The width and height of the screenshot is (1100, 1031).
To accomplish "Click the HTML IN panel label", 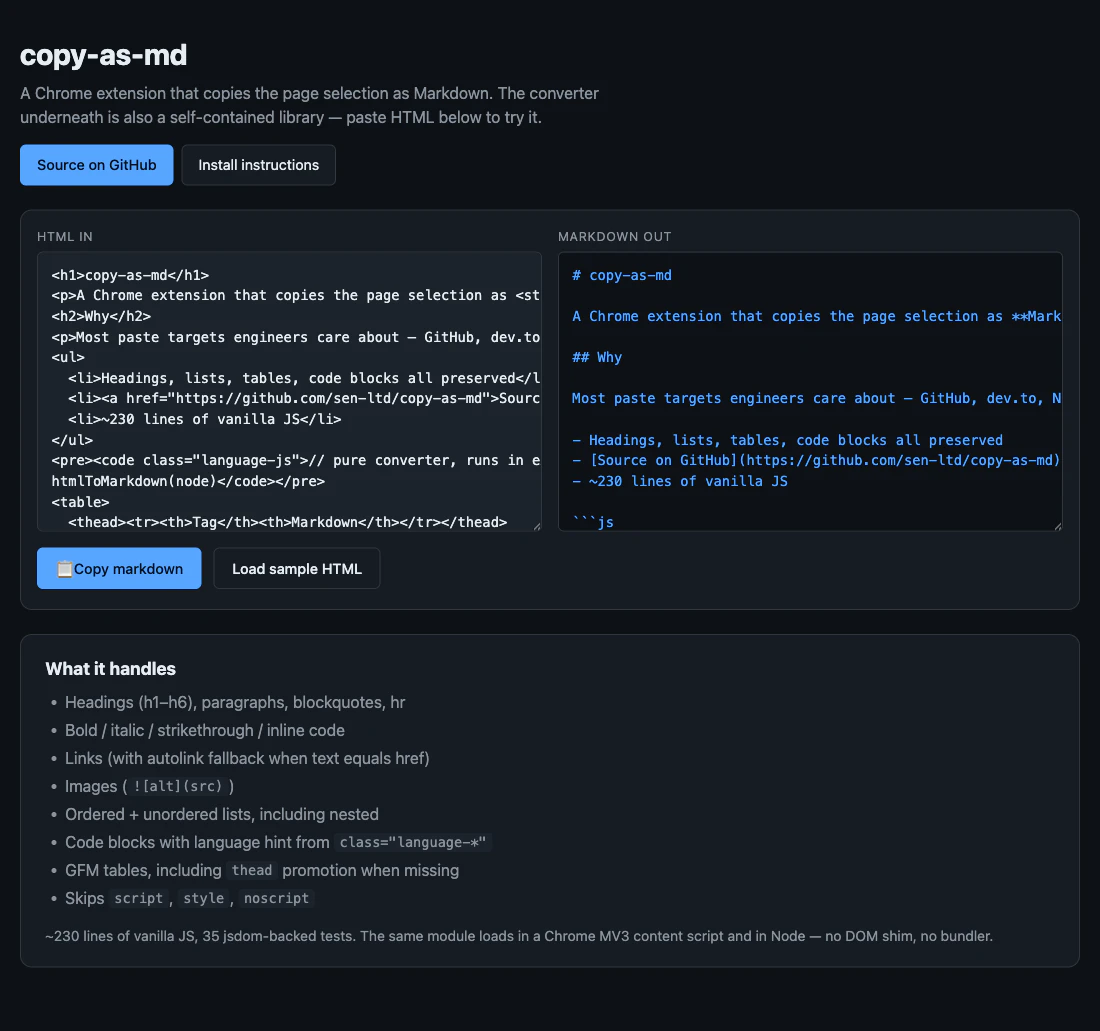I will click(64, 237).
